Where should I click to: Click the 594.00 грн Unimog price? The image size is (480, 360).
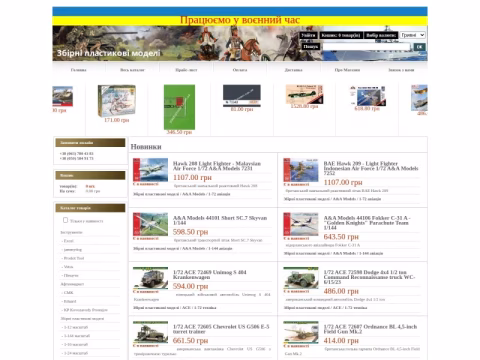click(190, 286)
